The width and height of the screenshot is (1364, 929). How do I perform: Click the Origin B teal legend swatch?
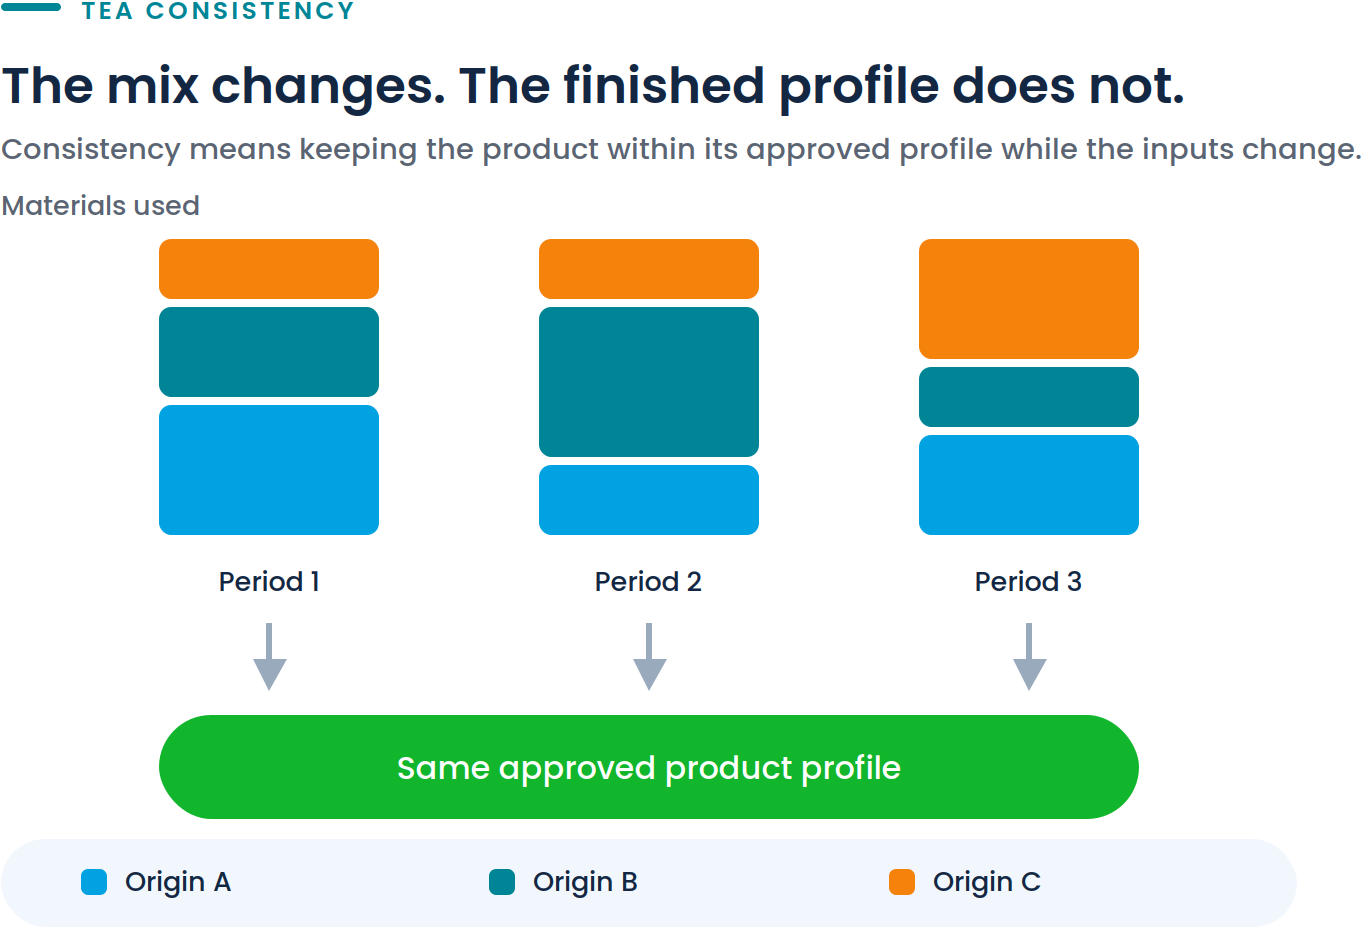(x=502, y=882)
